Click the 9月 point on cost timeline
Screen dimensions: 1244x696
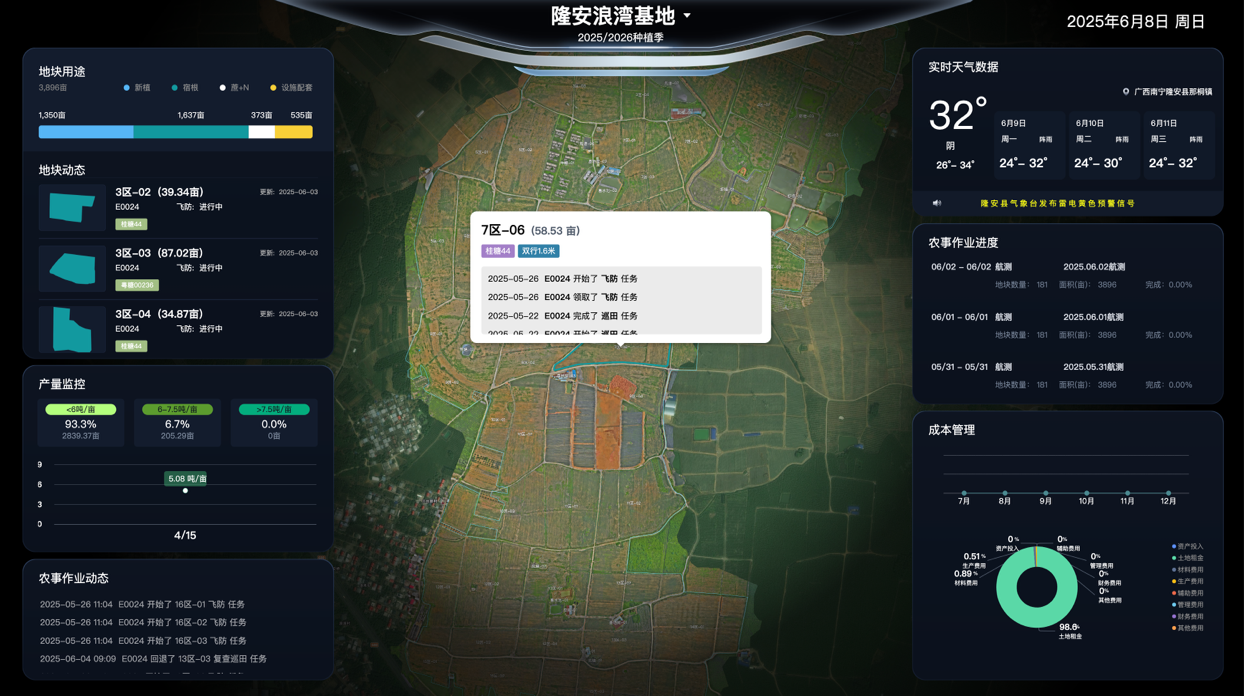coord(1046,493)
